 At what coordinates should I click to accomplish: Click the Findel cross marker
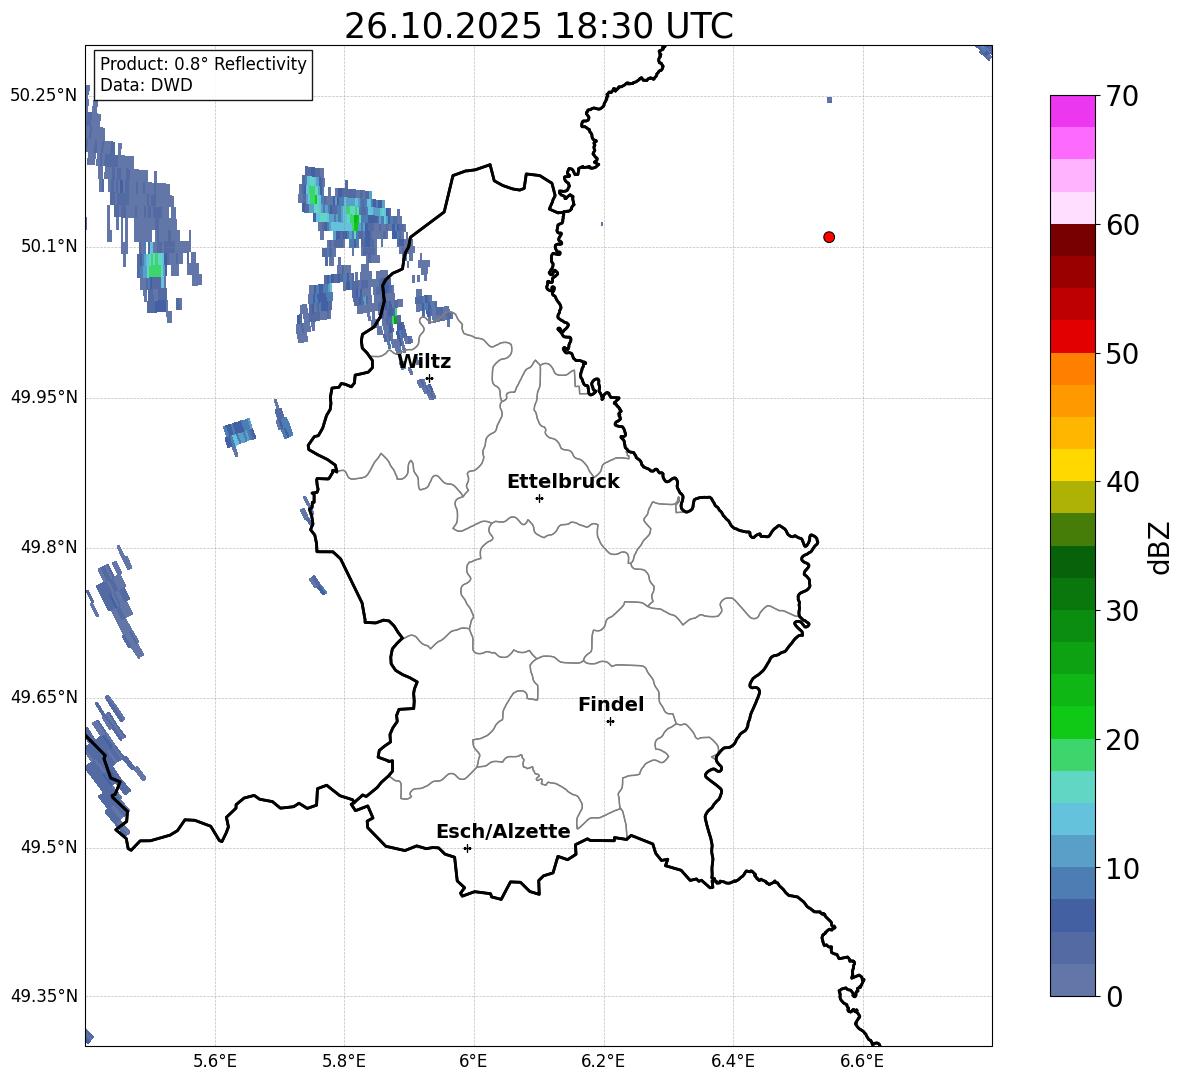(x=610, y=722)
